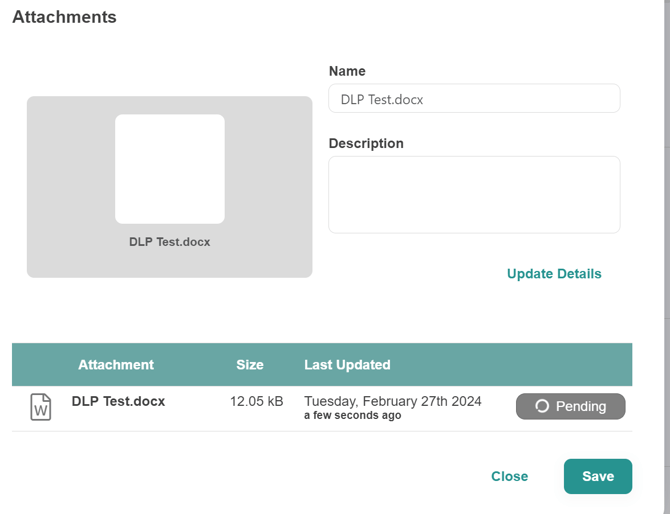This screenshot has height=514, width=670.
Task: Click the Last Updated column header
Action: (347, 365)
